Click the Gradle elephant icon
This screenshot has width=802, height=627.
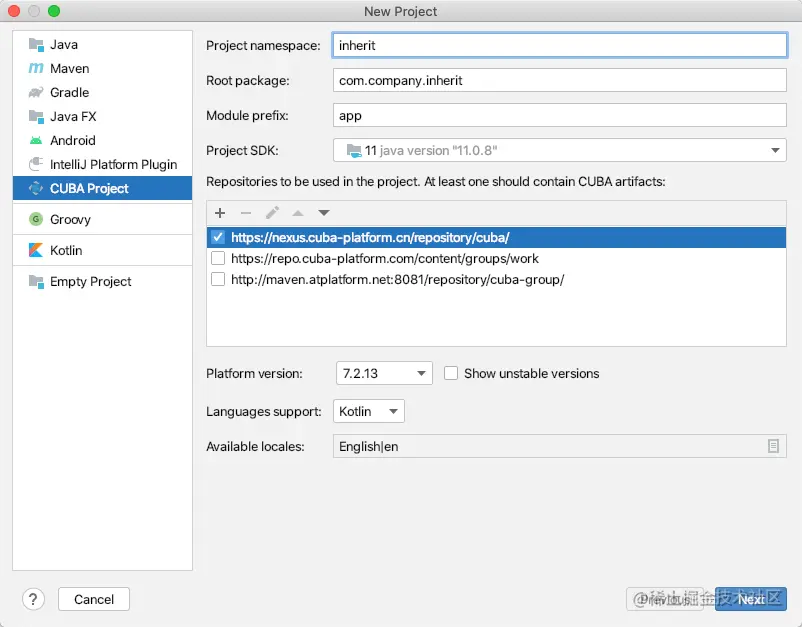[x=36, y=93]
